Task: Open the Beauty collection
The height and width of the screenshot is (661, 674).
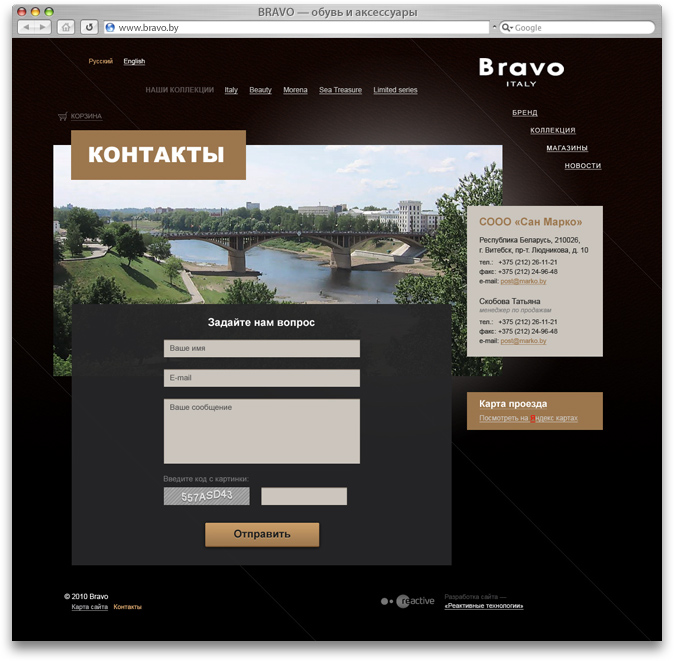Action: click(260, 90)
